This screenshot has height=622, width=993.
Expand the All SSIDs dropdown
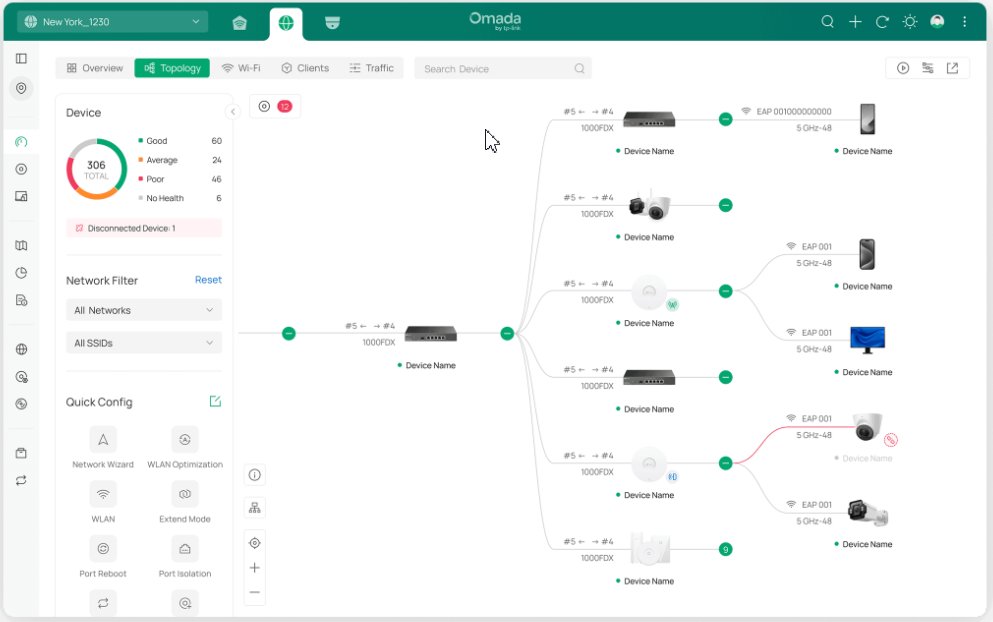[144, 343]
